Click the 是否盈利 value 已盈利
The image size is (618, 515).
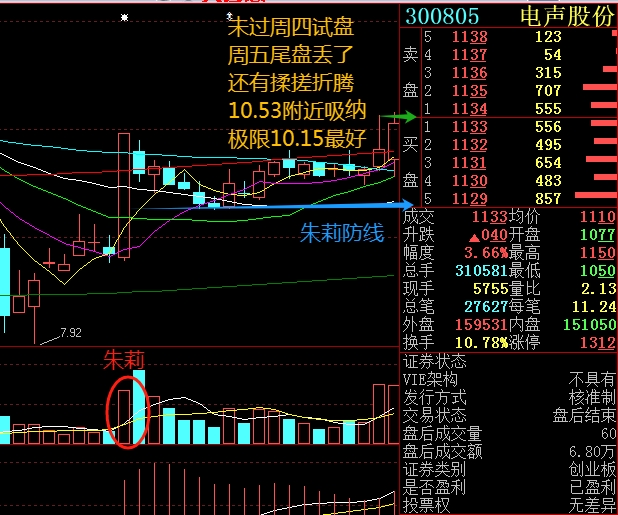(592, 487)
